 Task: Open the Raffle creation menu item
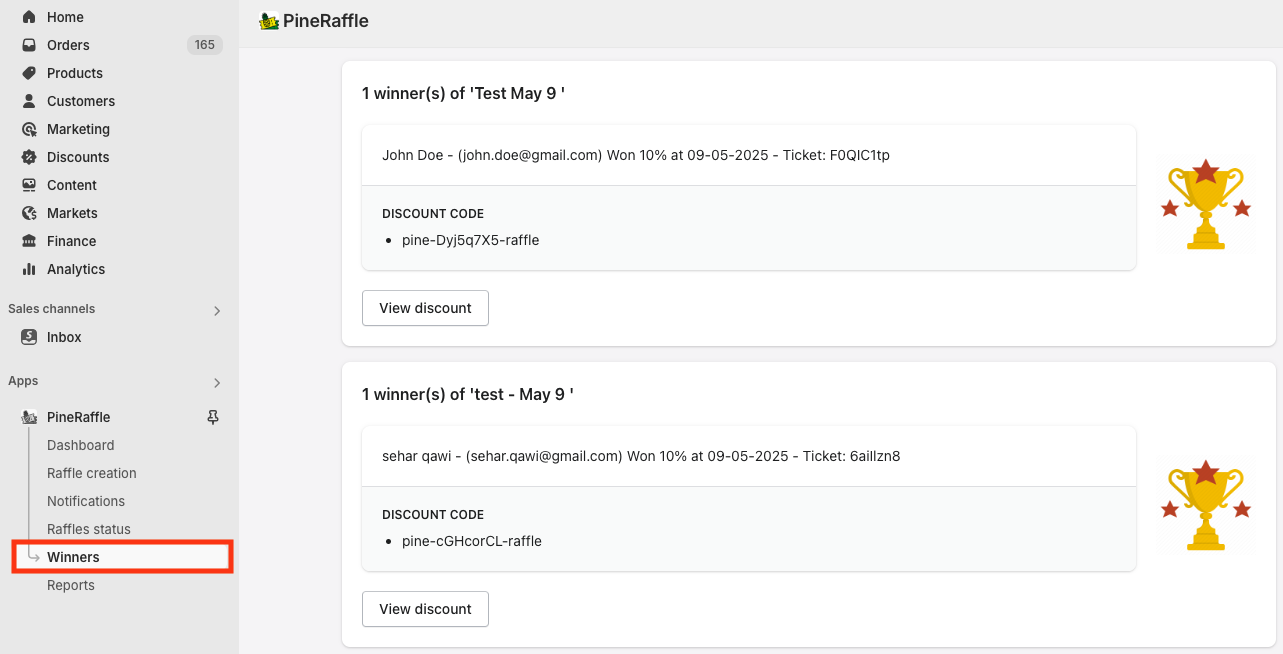92,473
